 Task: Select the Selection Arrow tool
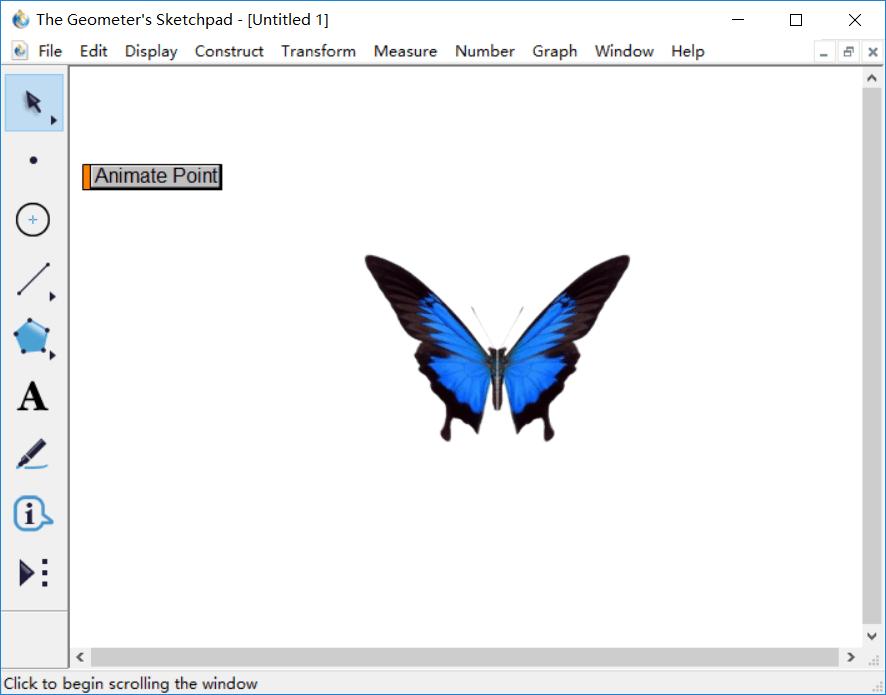pyautogui.click(x=34, y=103)
